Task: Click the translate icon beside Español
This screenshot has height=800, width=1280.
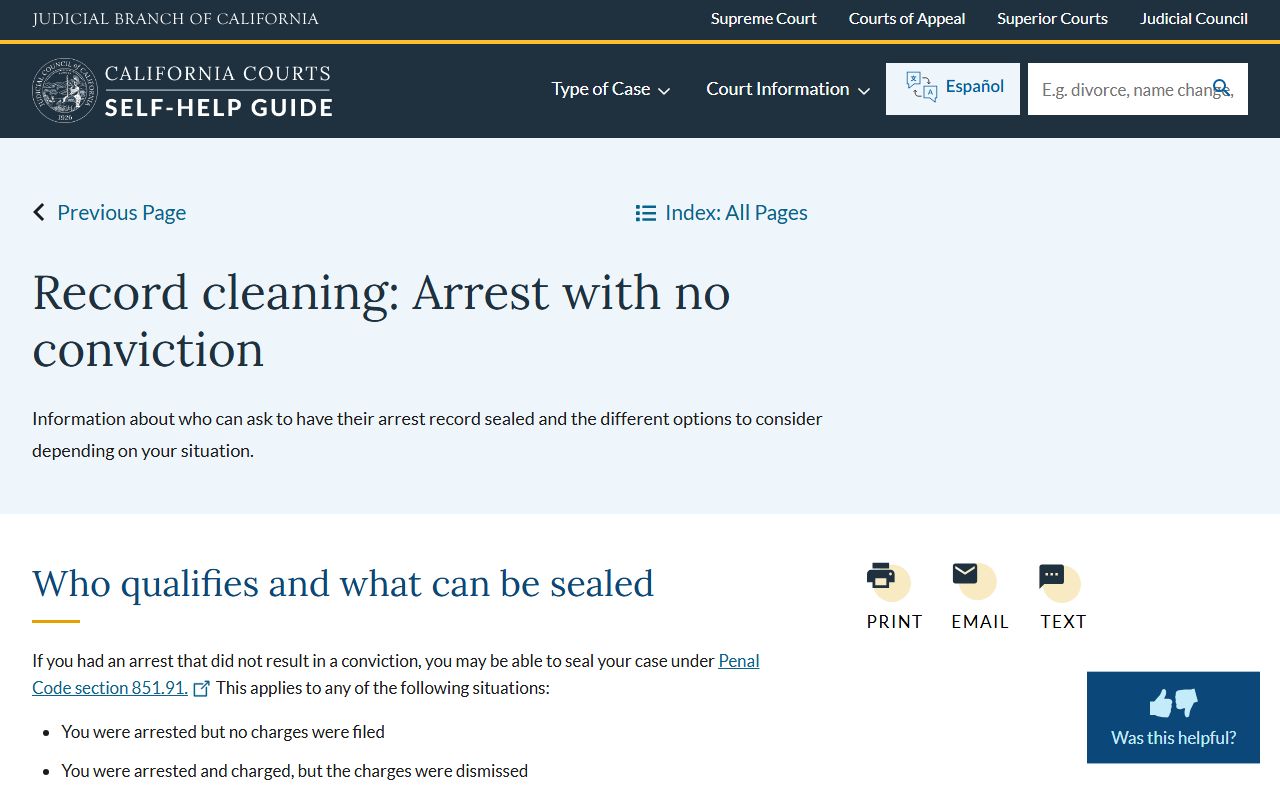Action: click(x=921, y=87)
